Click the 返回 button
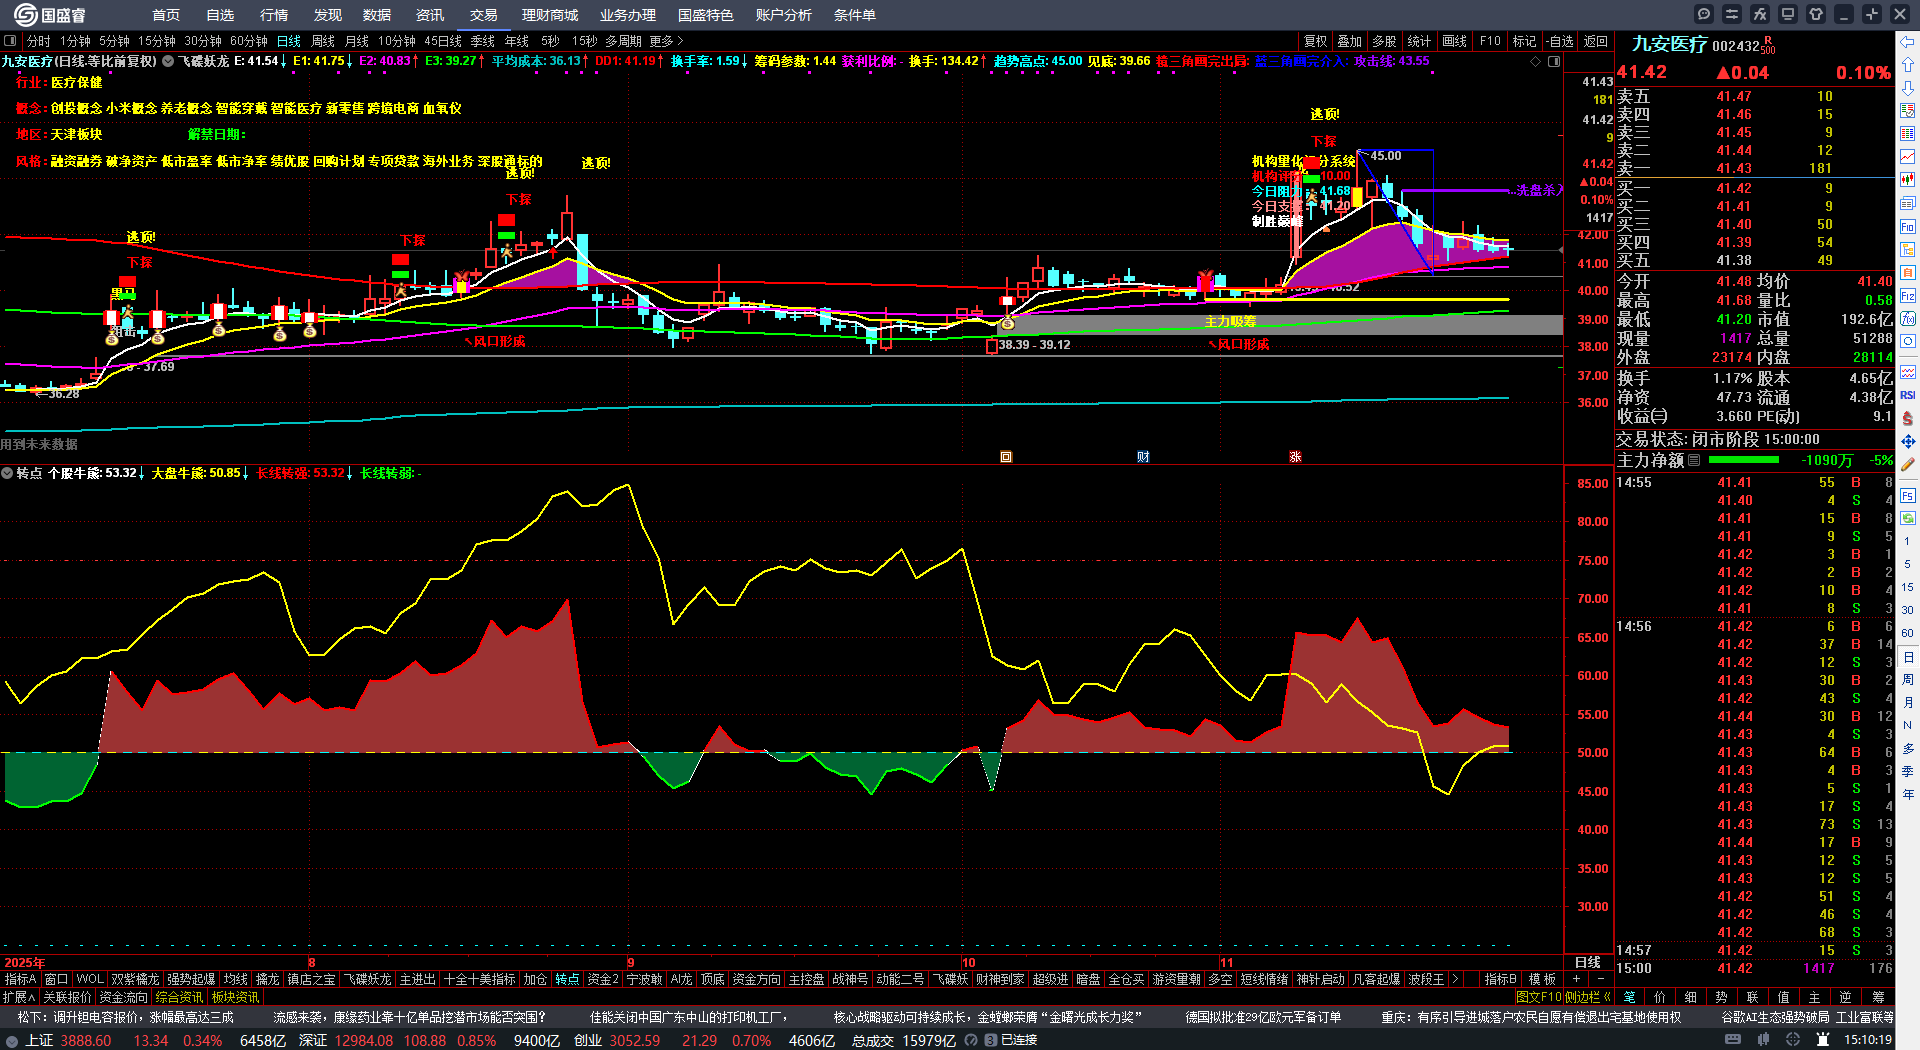1920x1050 pixels. (x=1596, y=41)
